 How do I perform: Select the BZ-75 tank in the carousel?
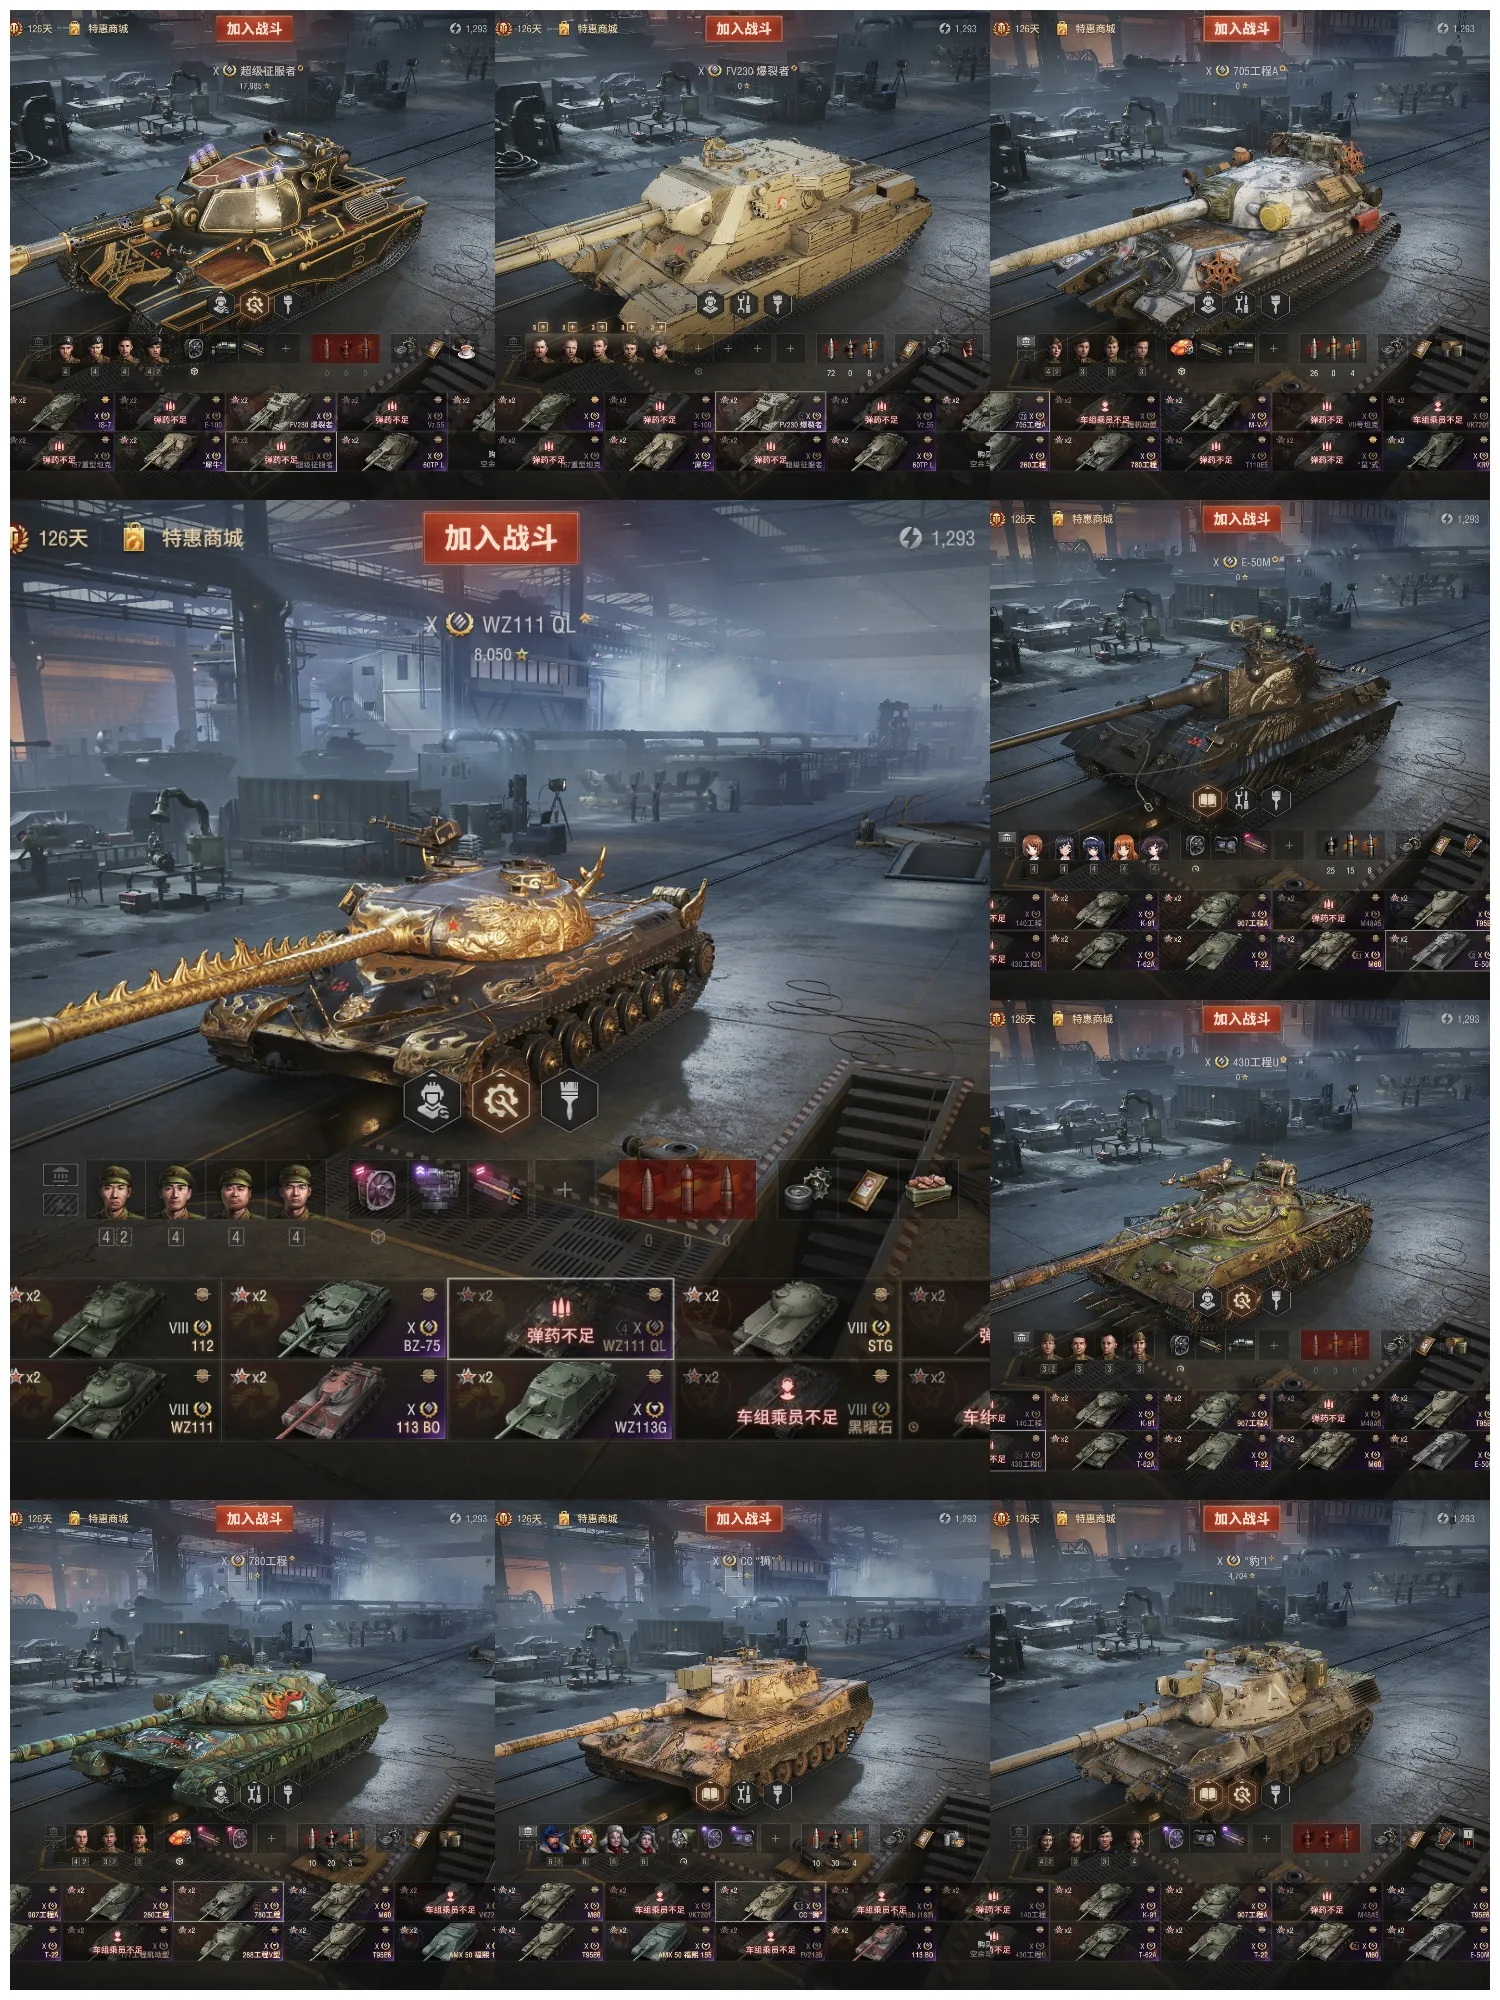click(x=335, y=1319)
